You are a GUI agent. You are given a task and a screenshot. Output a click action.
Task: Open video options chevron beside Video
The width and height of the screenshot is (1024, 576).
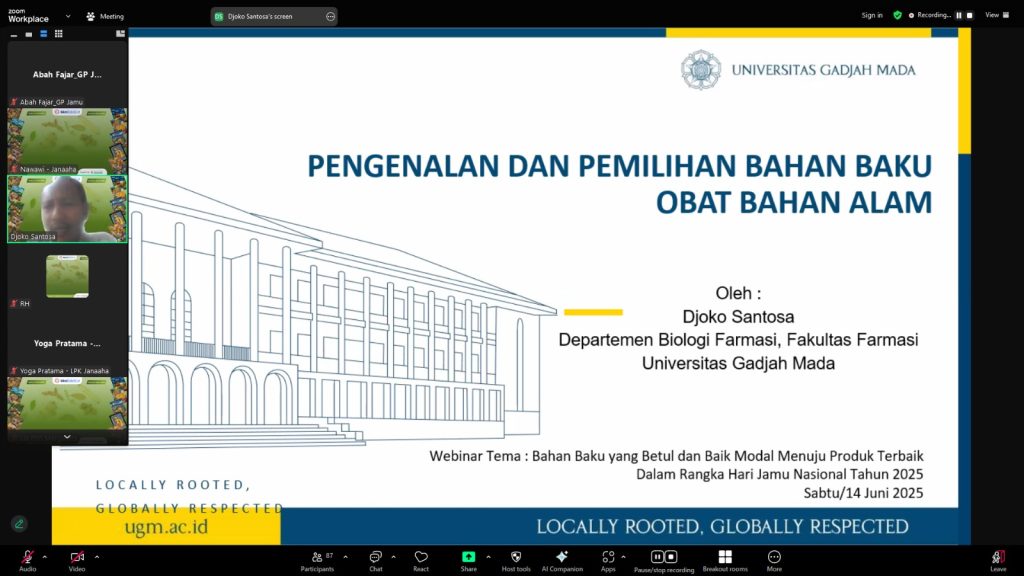point(97,556)
